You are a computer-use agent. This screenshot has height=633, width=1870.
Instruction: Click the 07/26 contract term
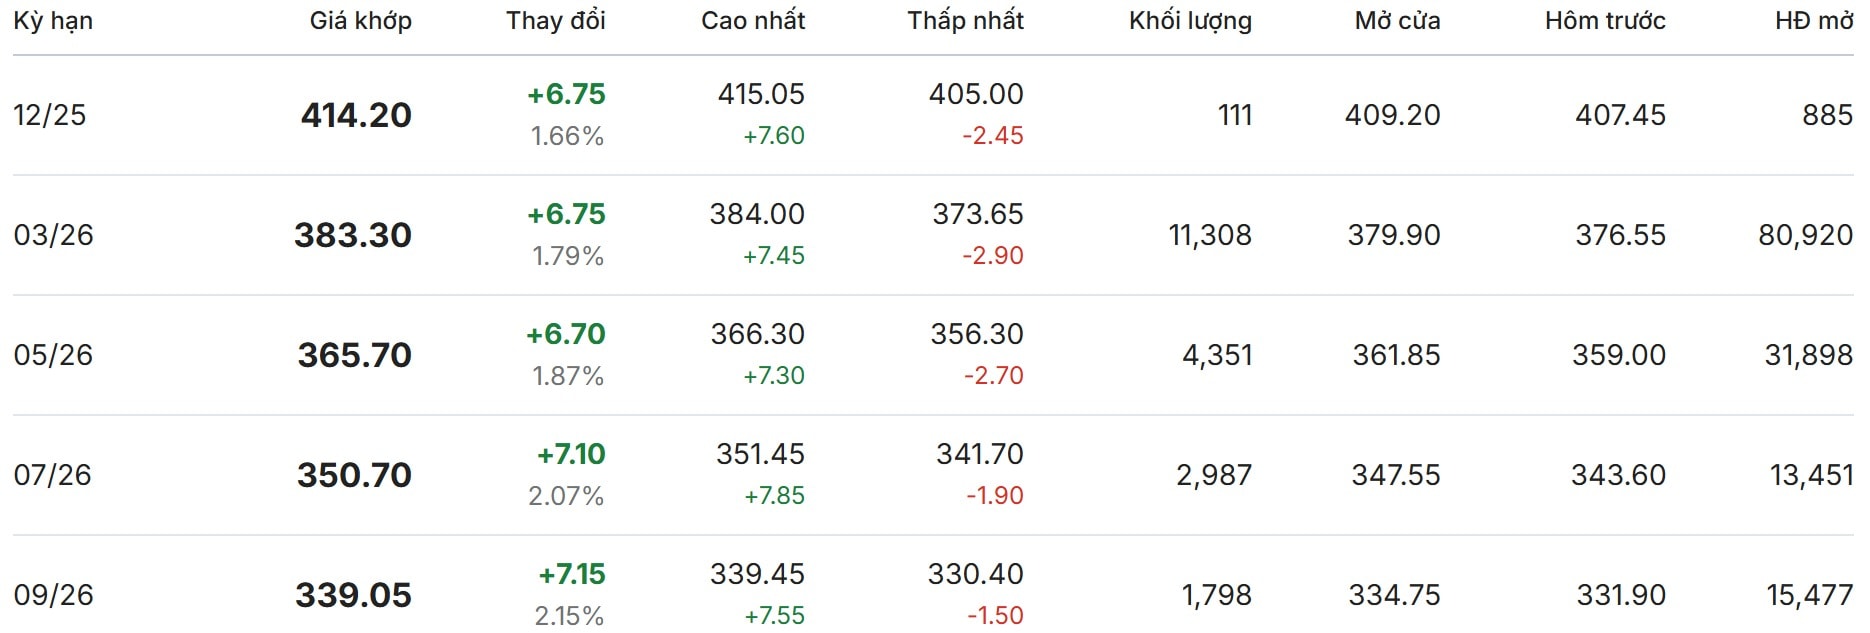tap(52, 475)
